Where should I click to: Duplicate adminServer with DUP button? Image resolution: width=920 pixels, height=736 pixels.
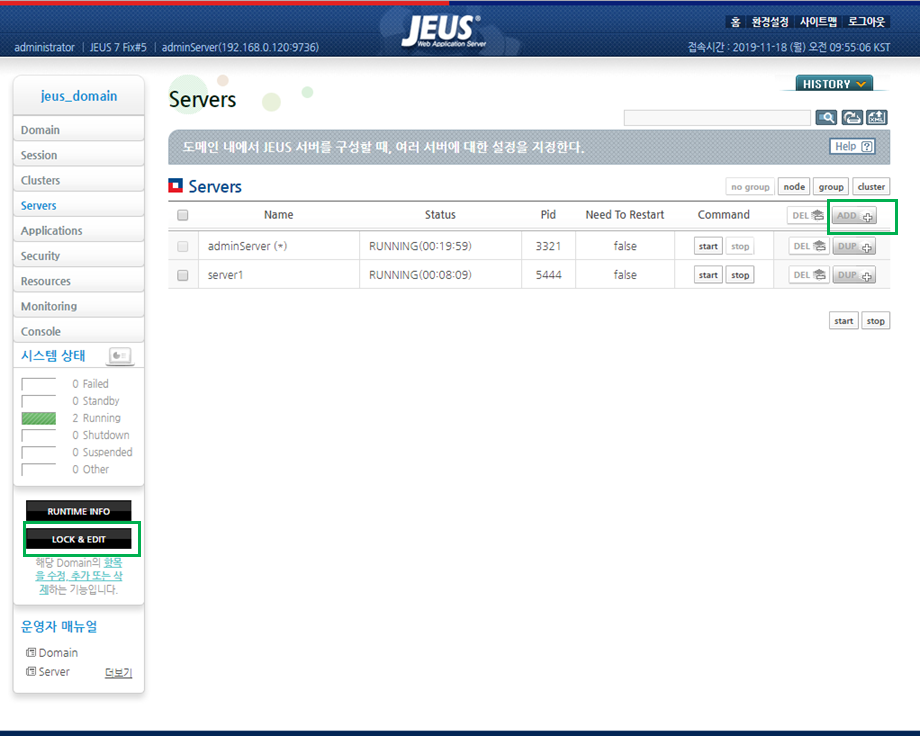click(854, 247)
